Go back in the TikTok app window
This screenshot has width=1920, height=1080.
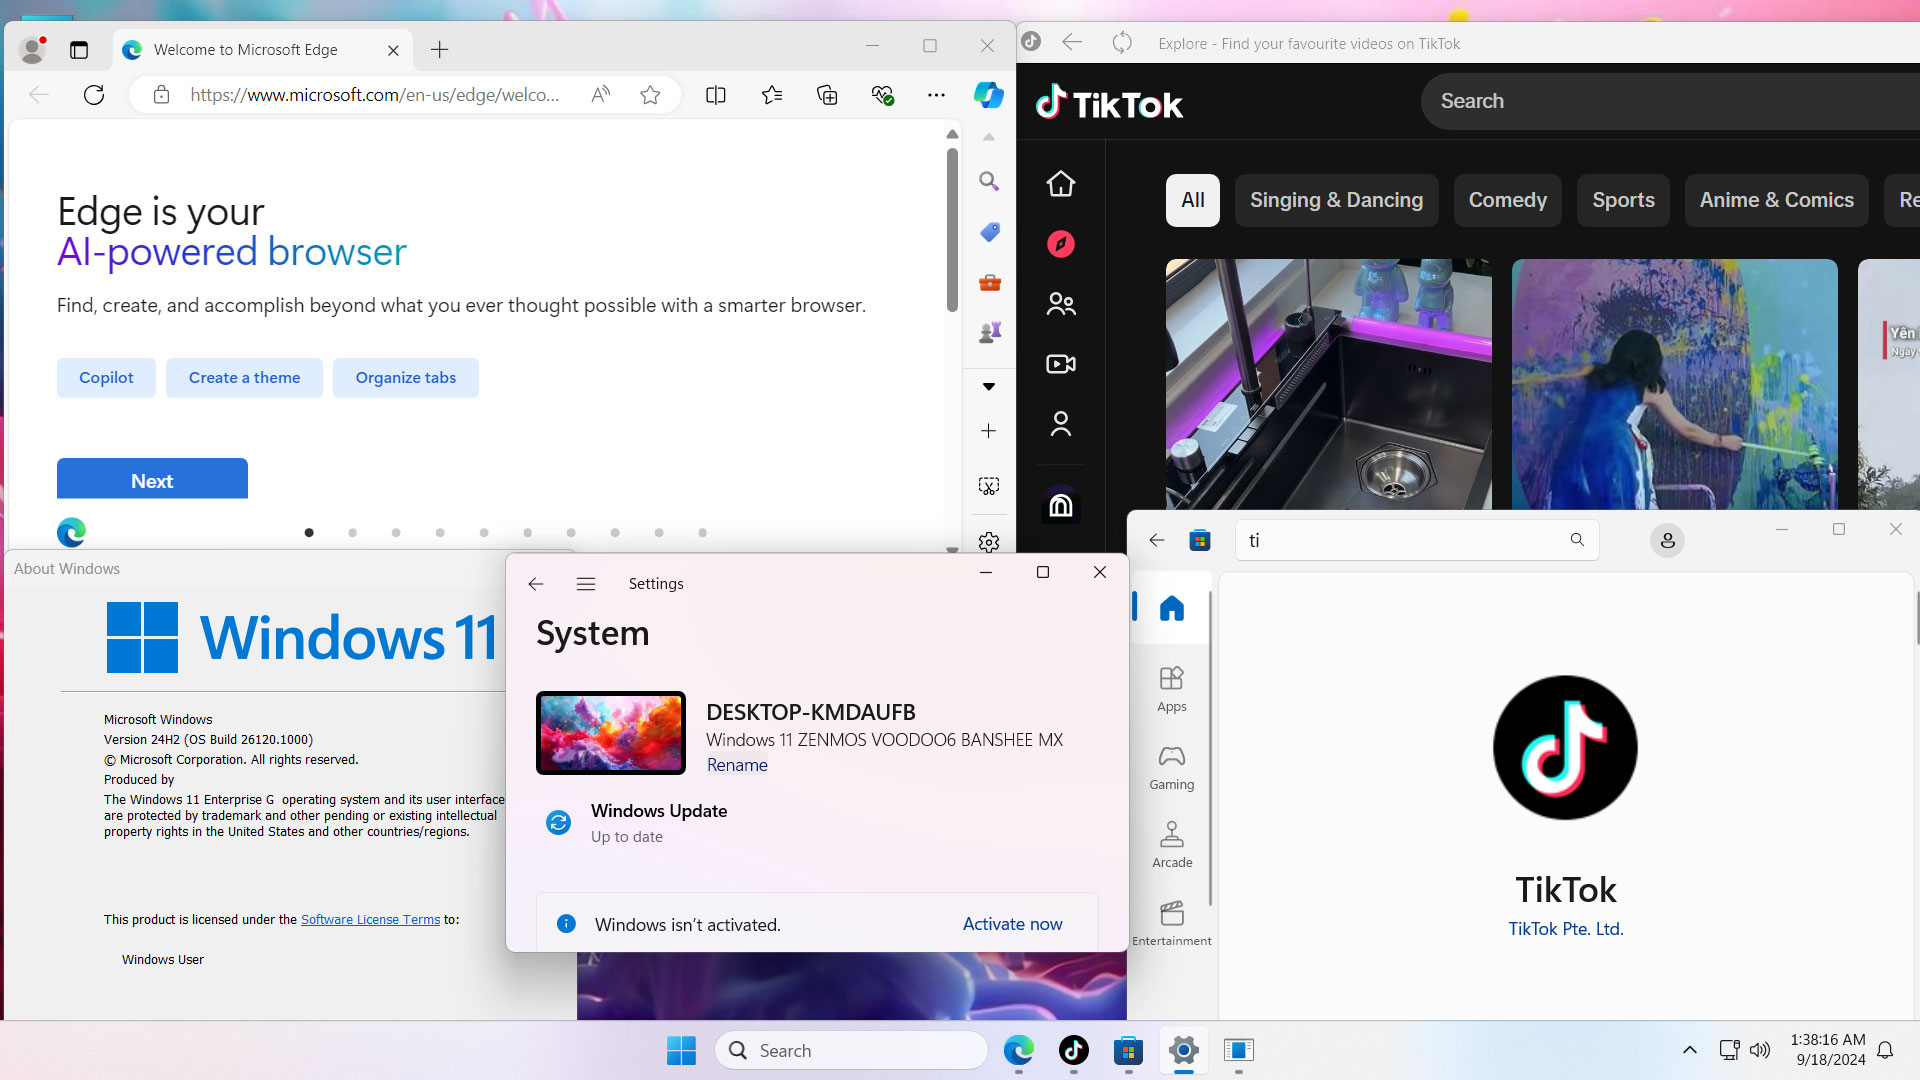click(x=1072, y=42)
